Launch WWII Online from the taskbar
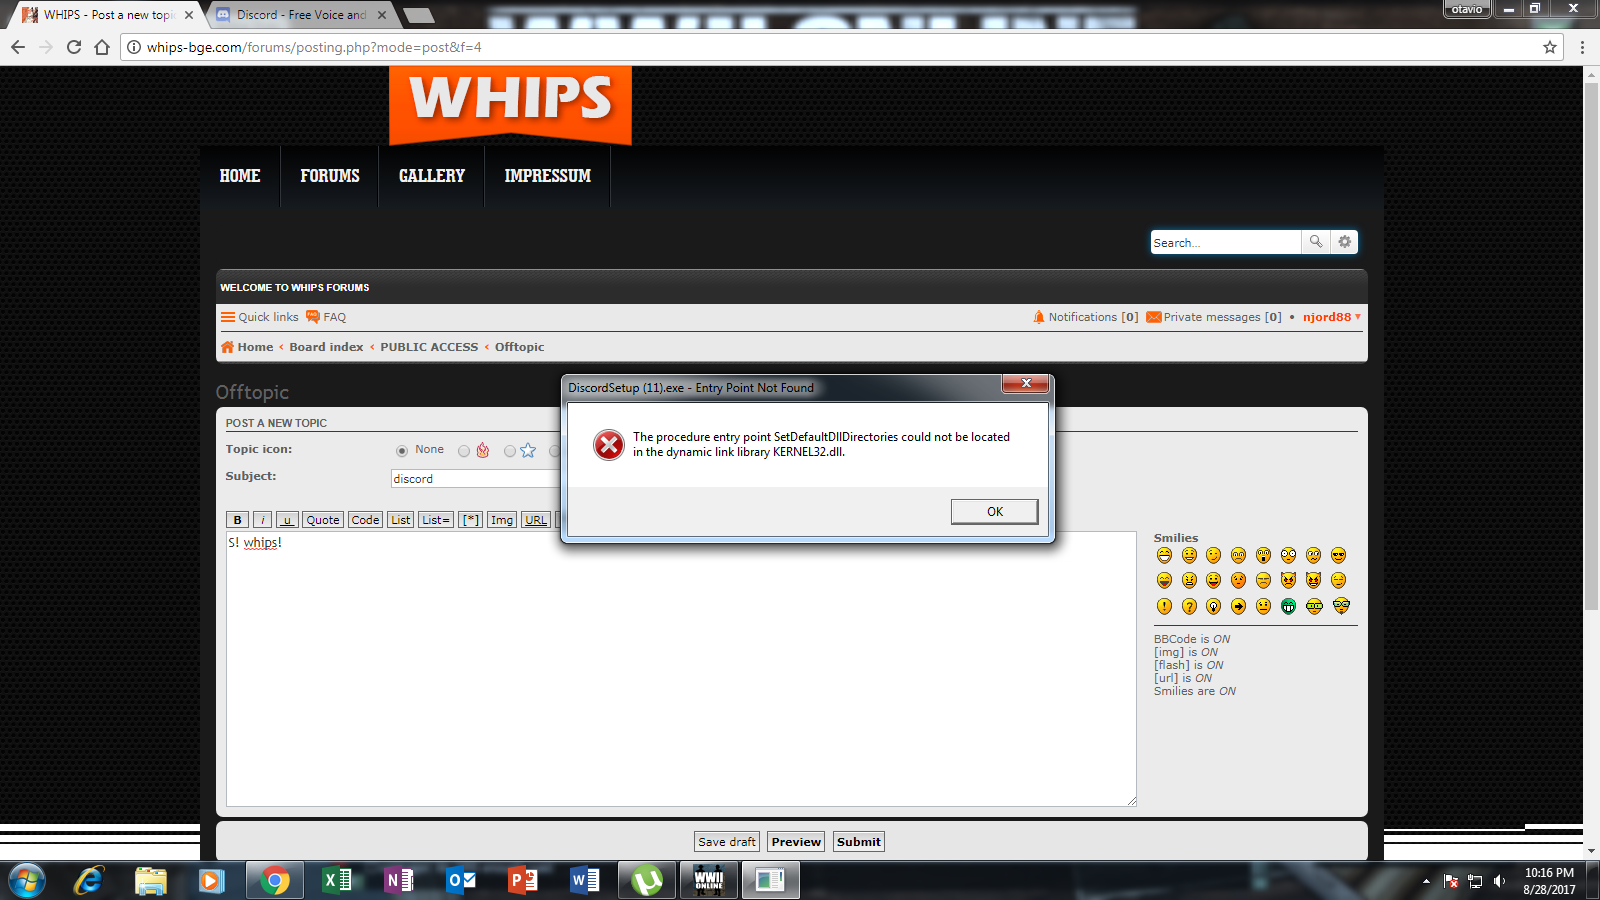This screenshot has height=900, width=1600. [709, 880]
